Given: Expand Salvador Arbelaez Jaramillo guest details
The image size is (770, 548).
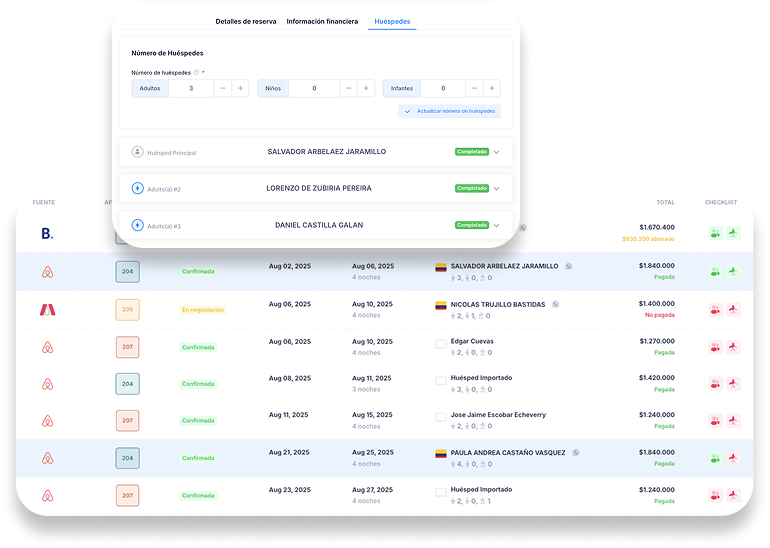Looking at the screenshot, I should coord(497,152).
